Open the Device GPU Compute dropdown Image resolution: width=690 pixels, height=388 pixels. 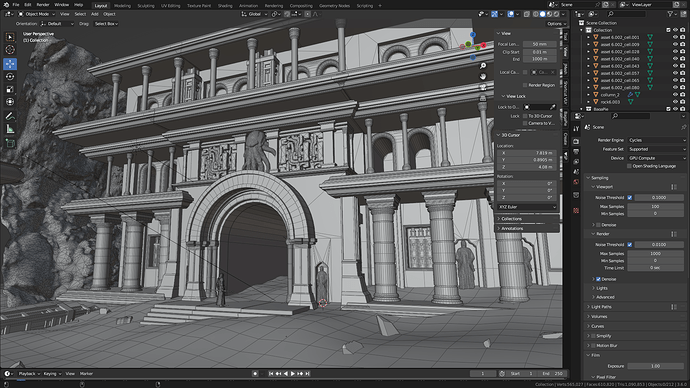(x=657, y=158)
